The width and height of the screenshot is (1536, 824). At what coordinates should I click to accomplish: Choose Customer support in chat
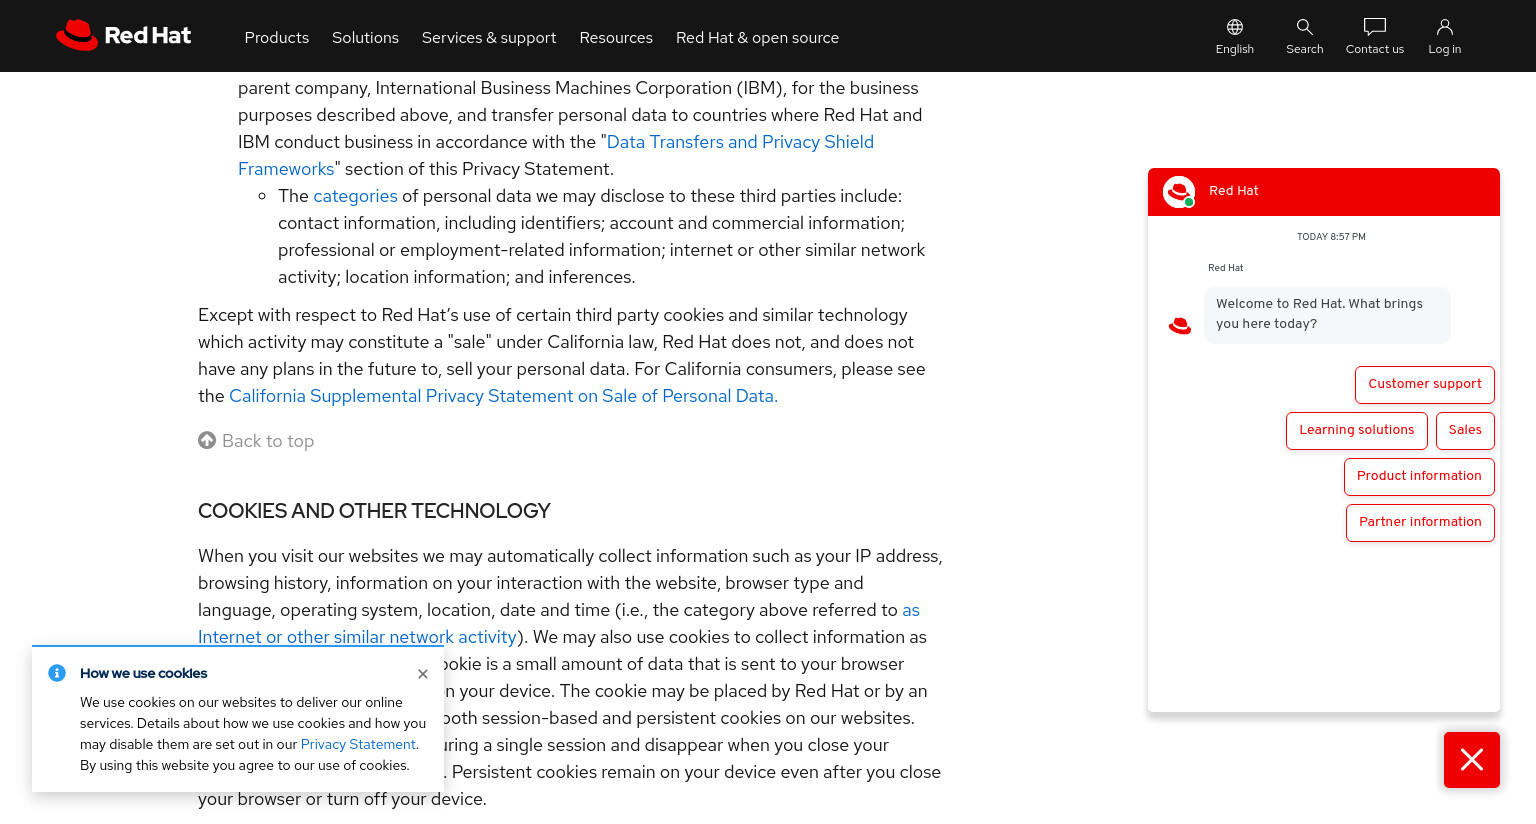[x=1424, y=384]
